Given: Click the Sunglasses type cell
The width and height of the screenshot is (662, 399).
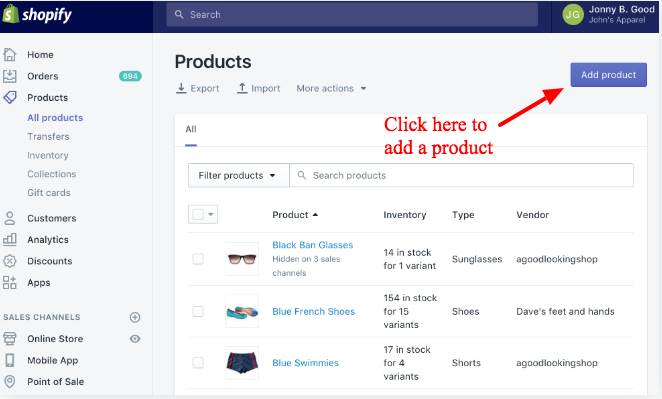Looking at the screenshot, I should (477, 259).
